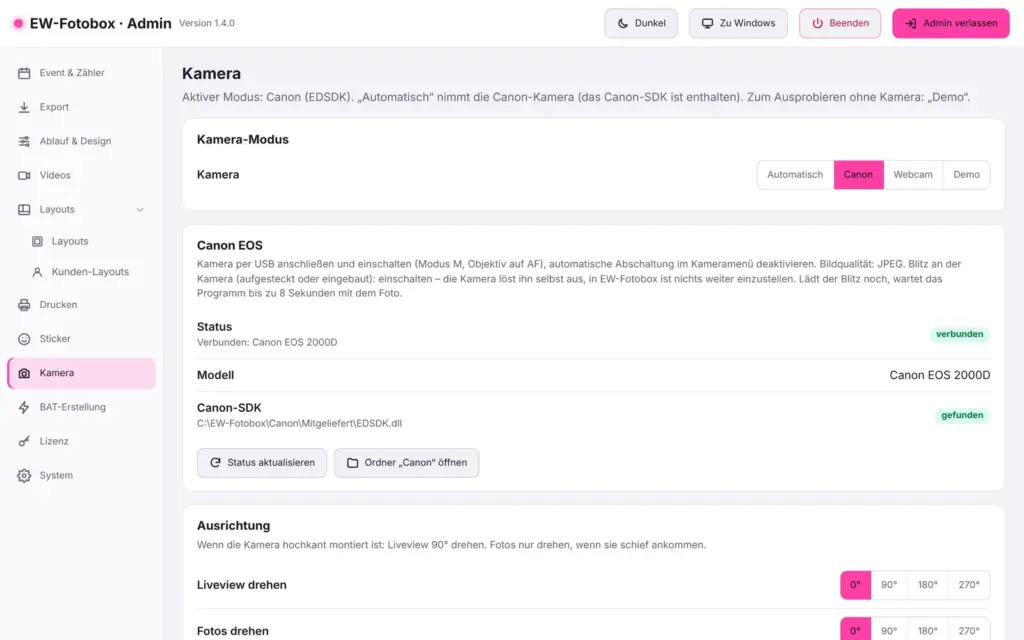Go to the Lizenz page
This screenshot has width=1024, height=640.
(82, 441)
